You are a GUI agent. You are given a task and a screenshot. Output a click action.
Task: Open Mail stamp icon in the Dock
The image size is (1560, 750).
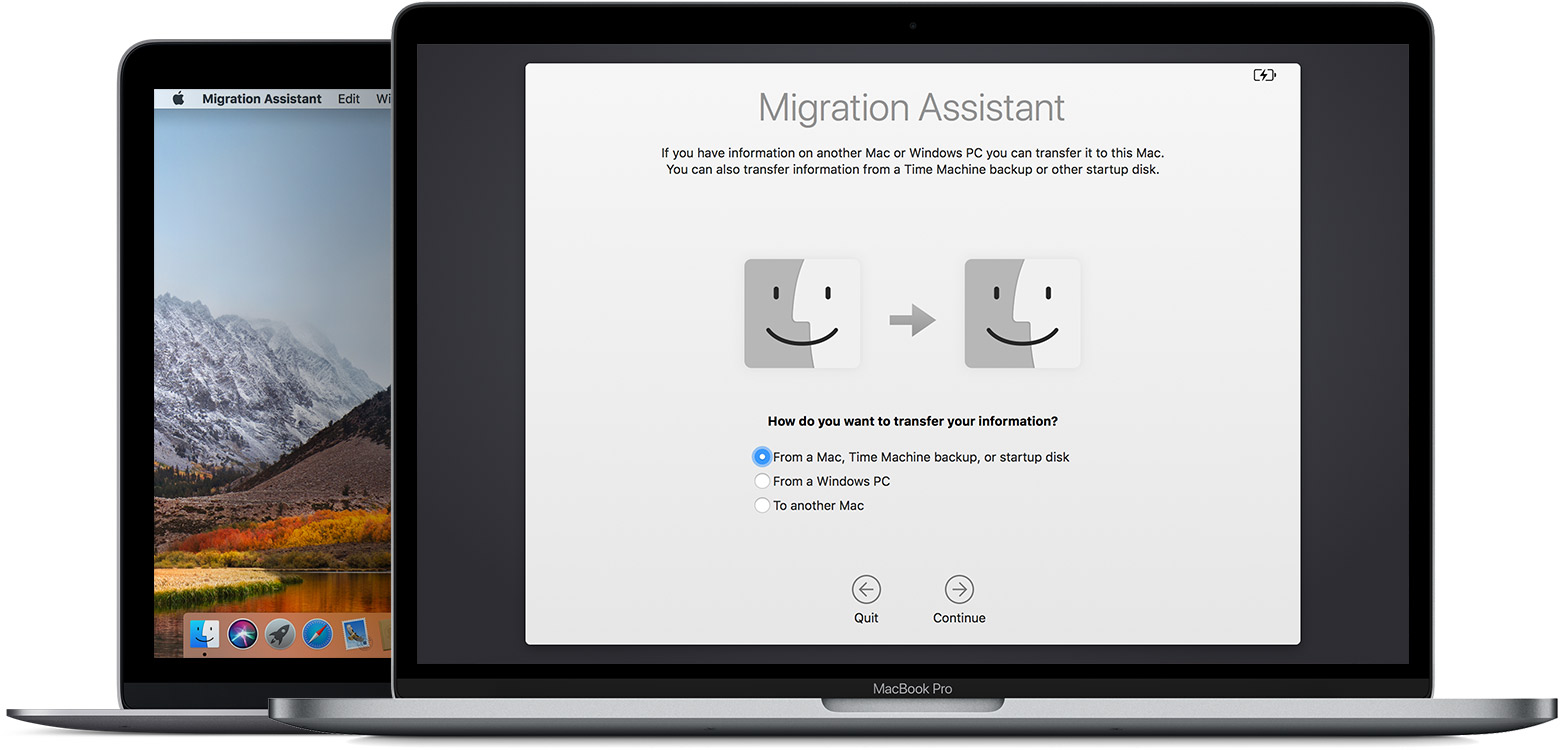click(355, 633)
